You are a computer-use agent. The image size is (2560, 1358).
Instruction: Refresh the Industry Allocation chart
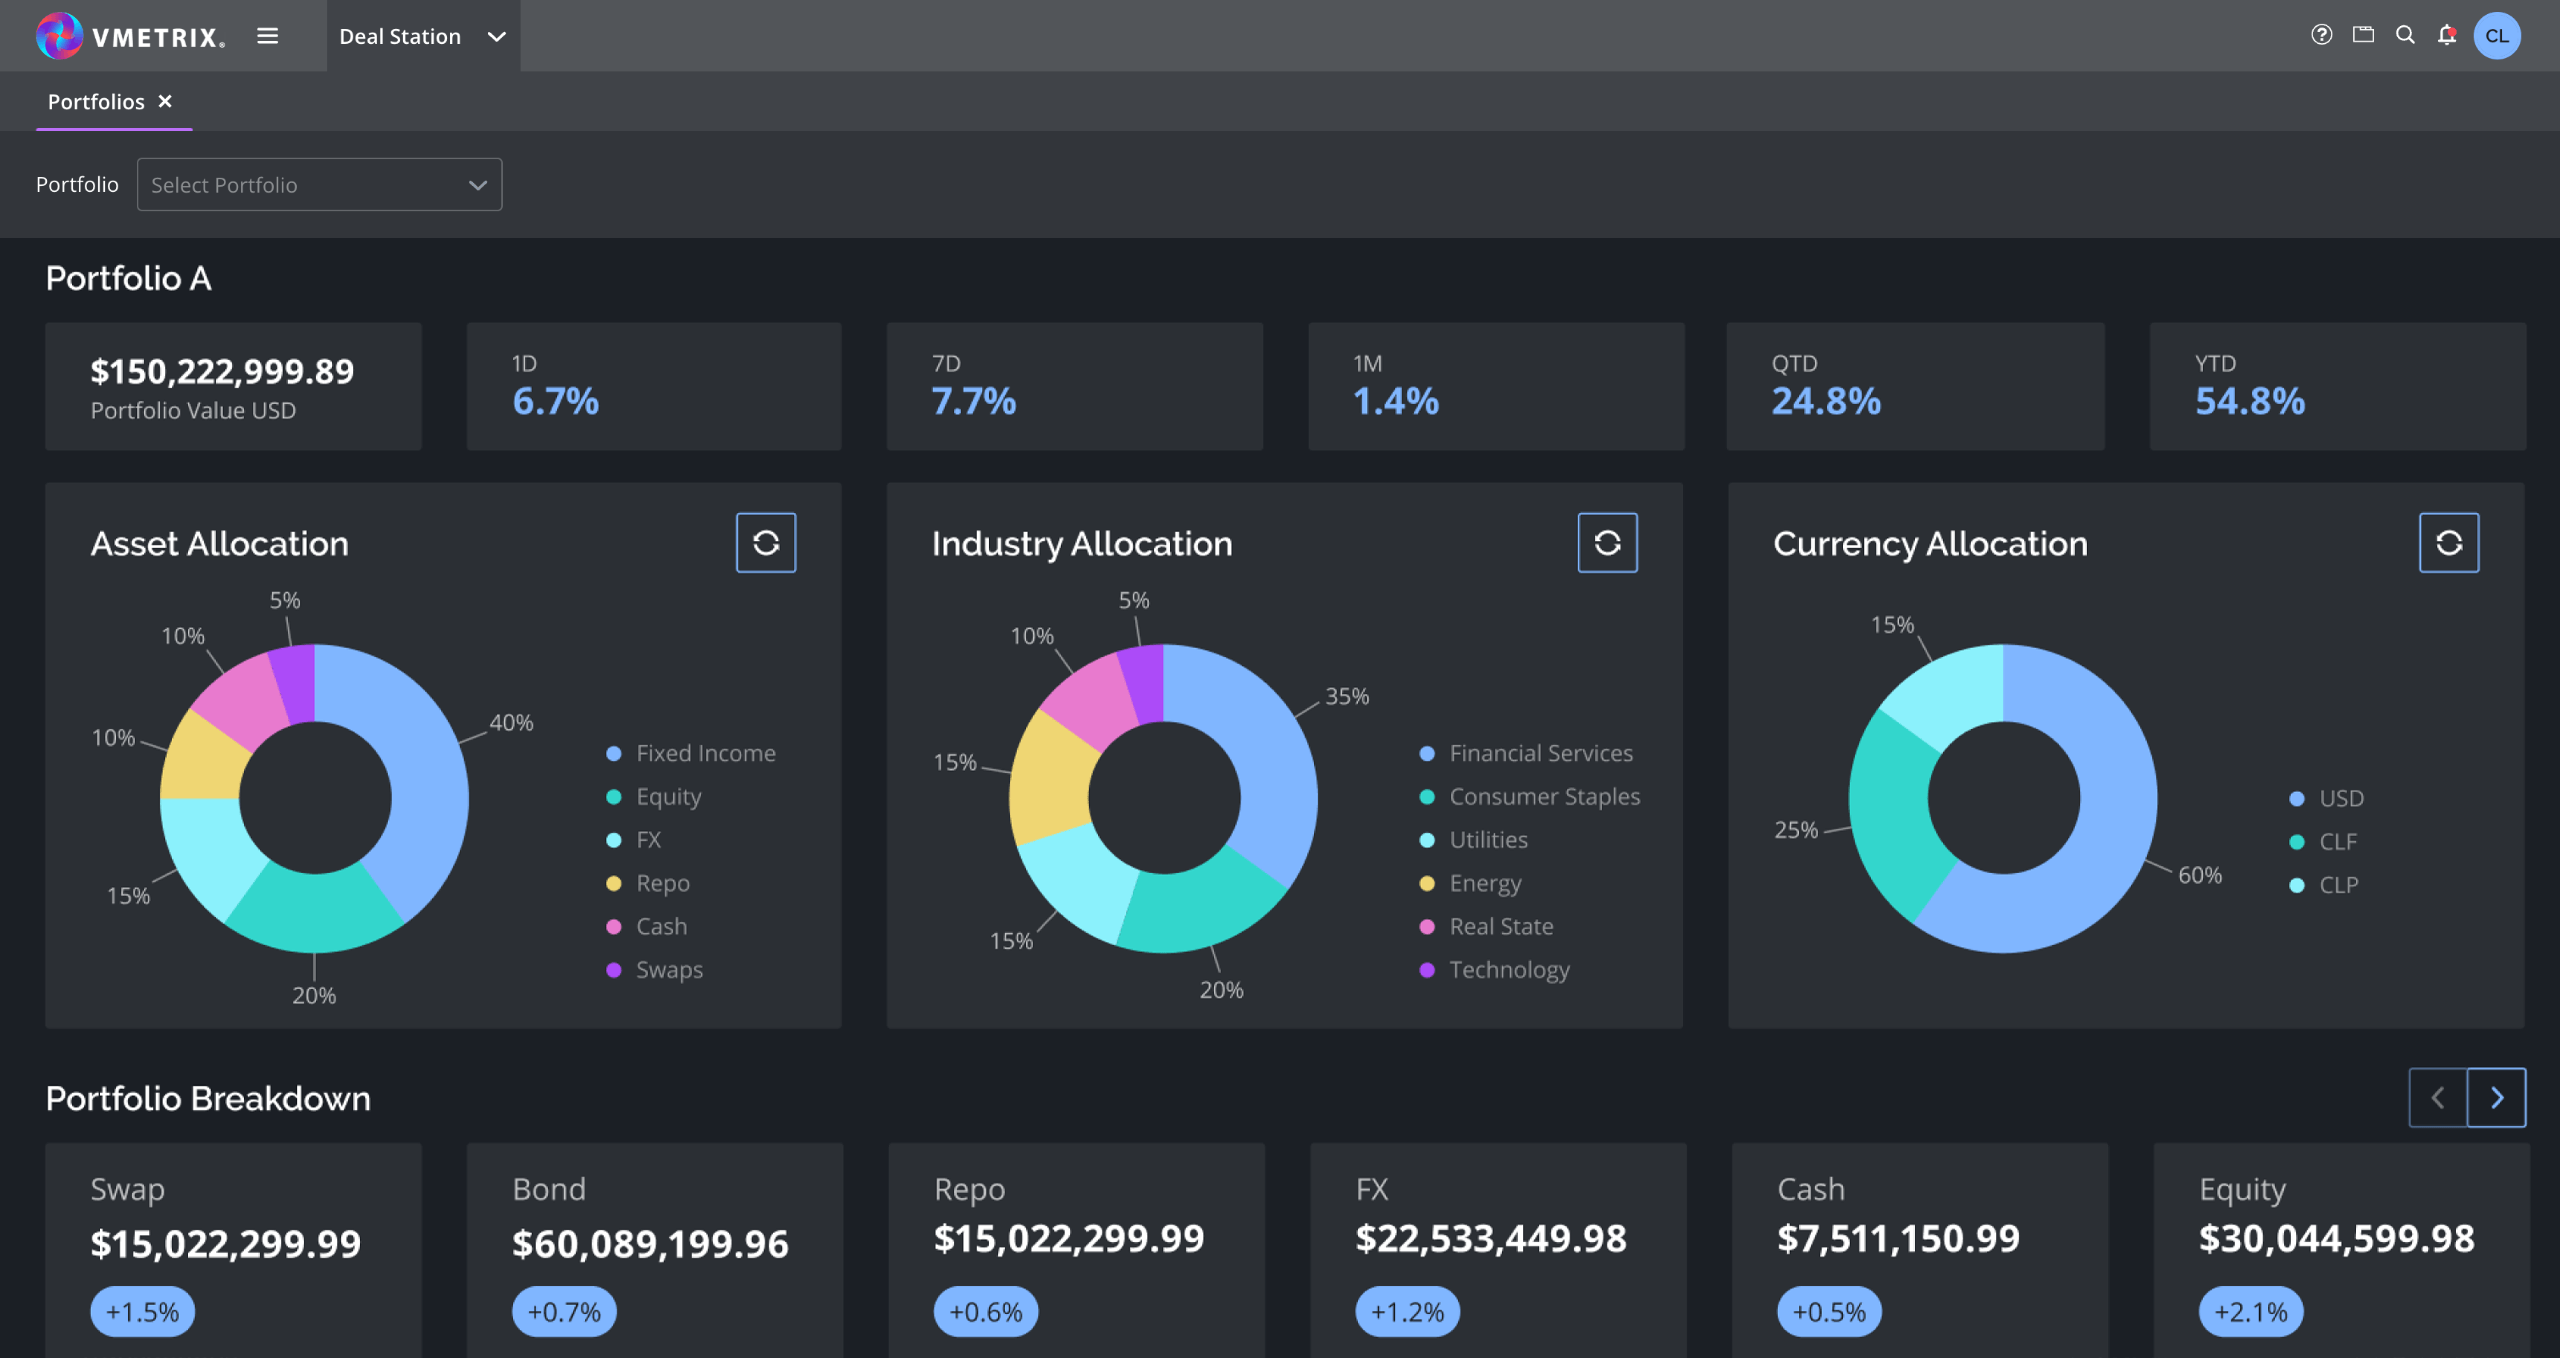point(1607,542)
